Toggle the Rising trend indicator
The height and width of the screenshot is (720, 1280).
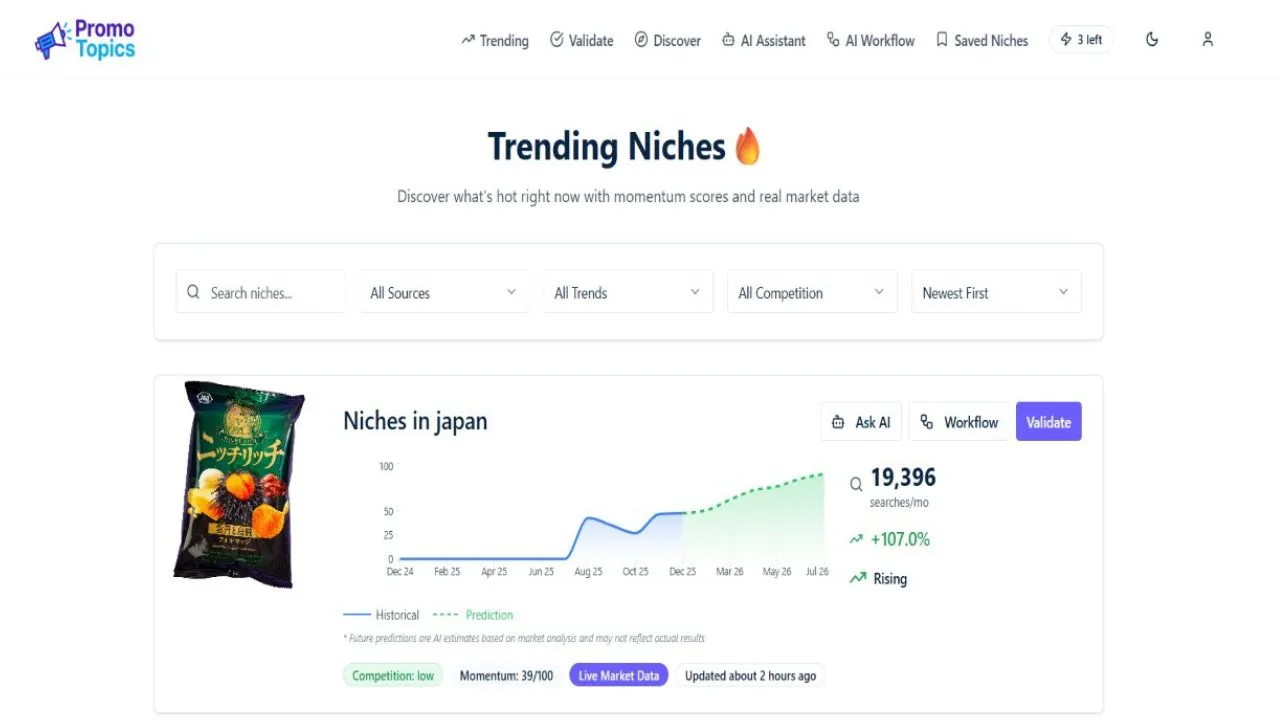point(878,578)
